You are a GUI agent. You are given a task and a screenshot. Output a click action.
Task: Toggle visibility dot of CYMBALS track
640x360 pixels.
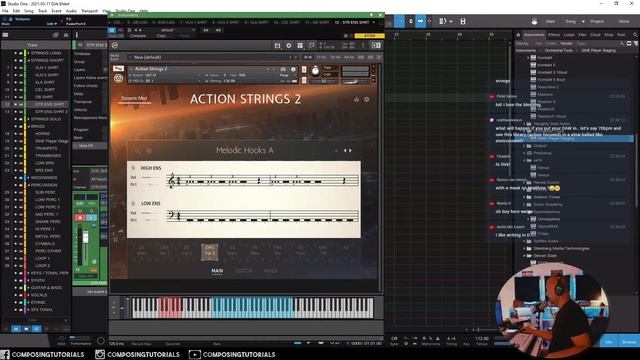click(x=16, y=244)
